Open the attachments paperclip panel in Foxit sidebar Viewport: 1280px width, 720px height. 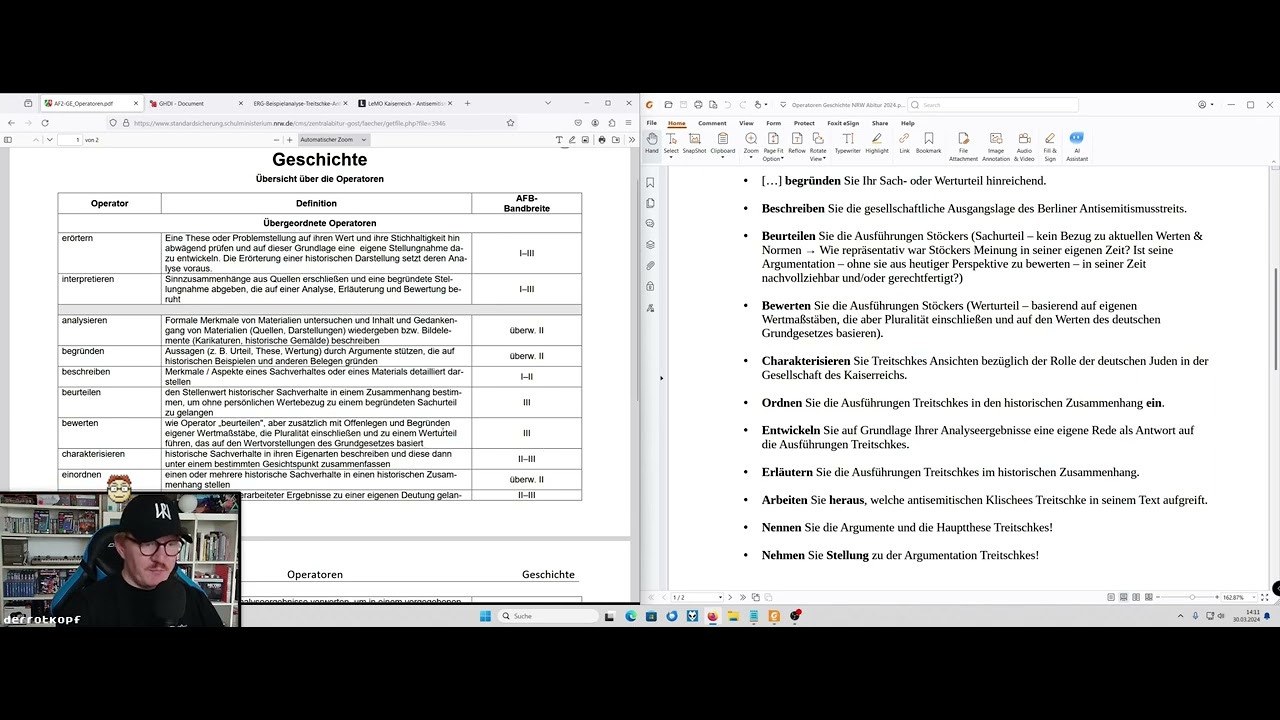pyautogui.click(x=650, y=266)
